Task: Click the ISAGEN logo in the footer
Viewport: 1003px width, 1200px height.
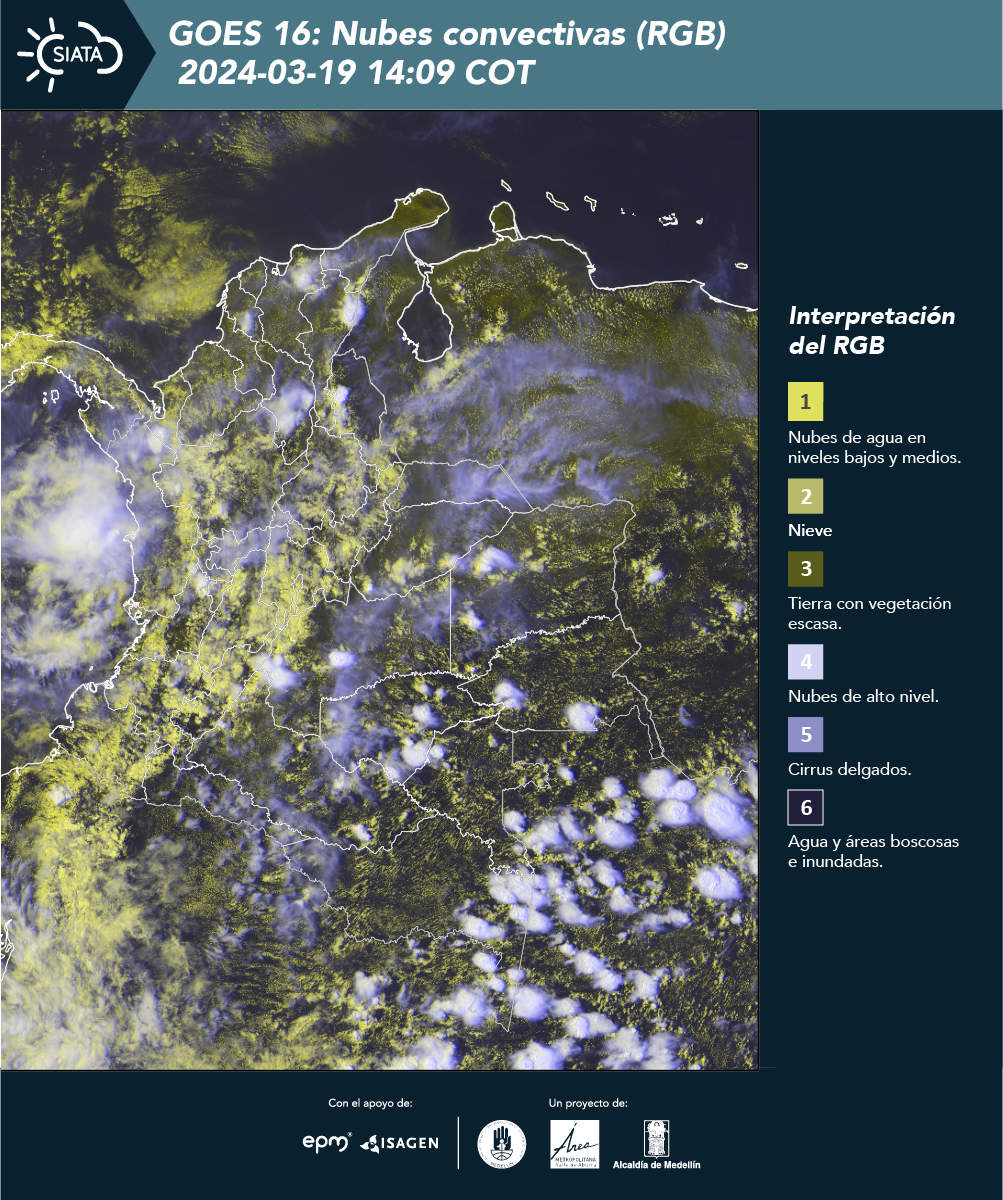Action: tap(400, 1142)
